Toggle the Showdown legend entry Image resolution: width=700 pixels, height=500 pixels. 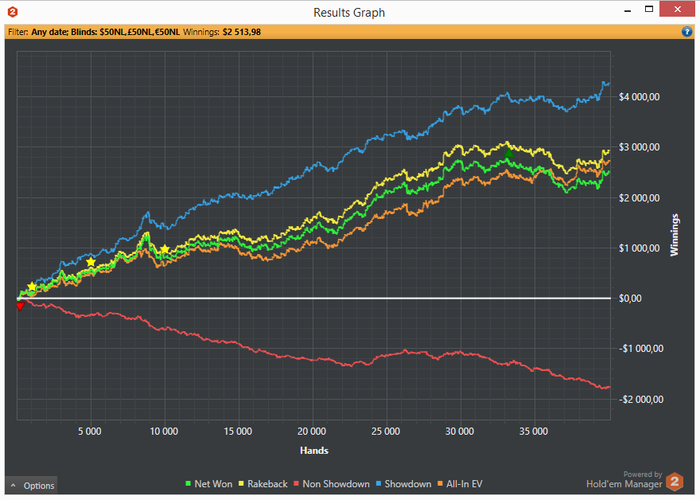(404, 484)
